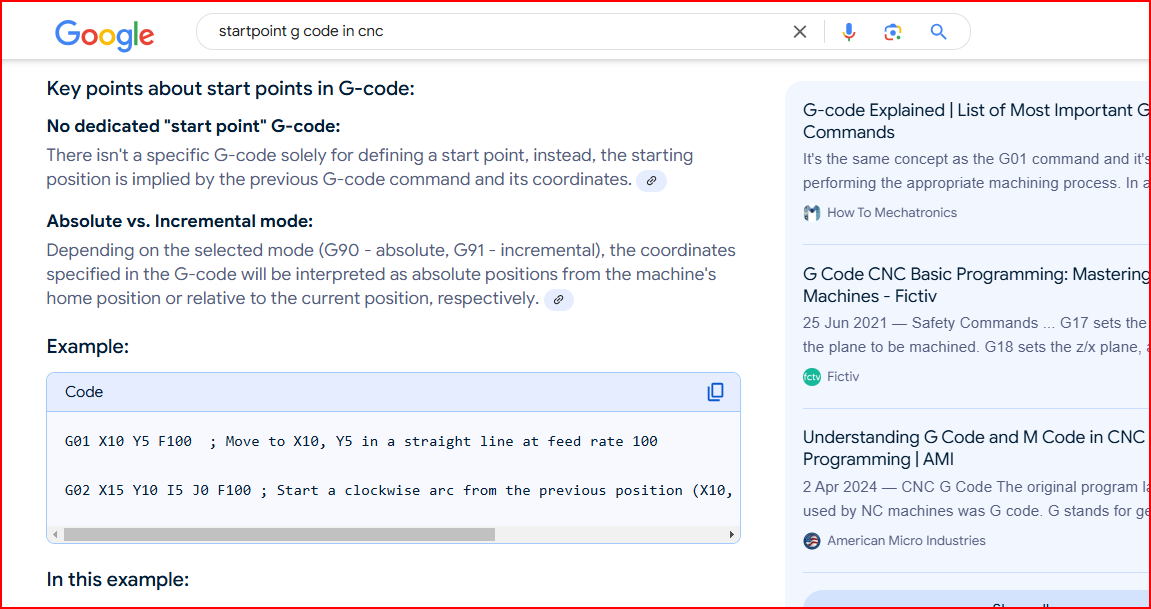Start voice search with microphone icon
1151x609 pixels.
point(849,32)
